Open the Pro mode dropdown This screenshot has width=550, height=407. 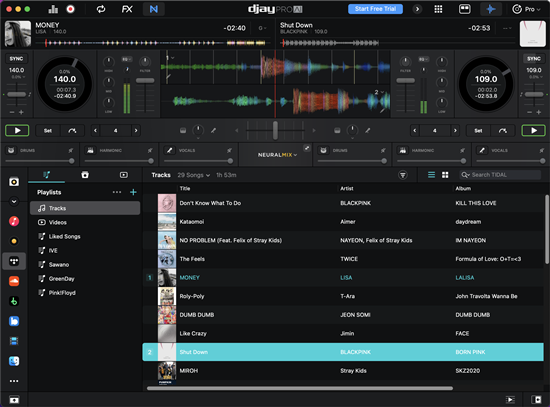526,9
